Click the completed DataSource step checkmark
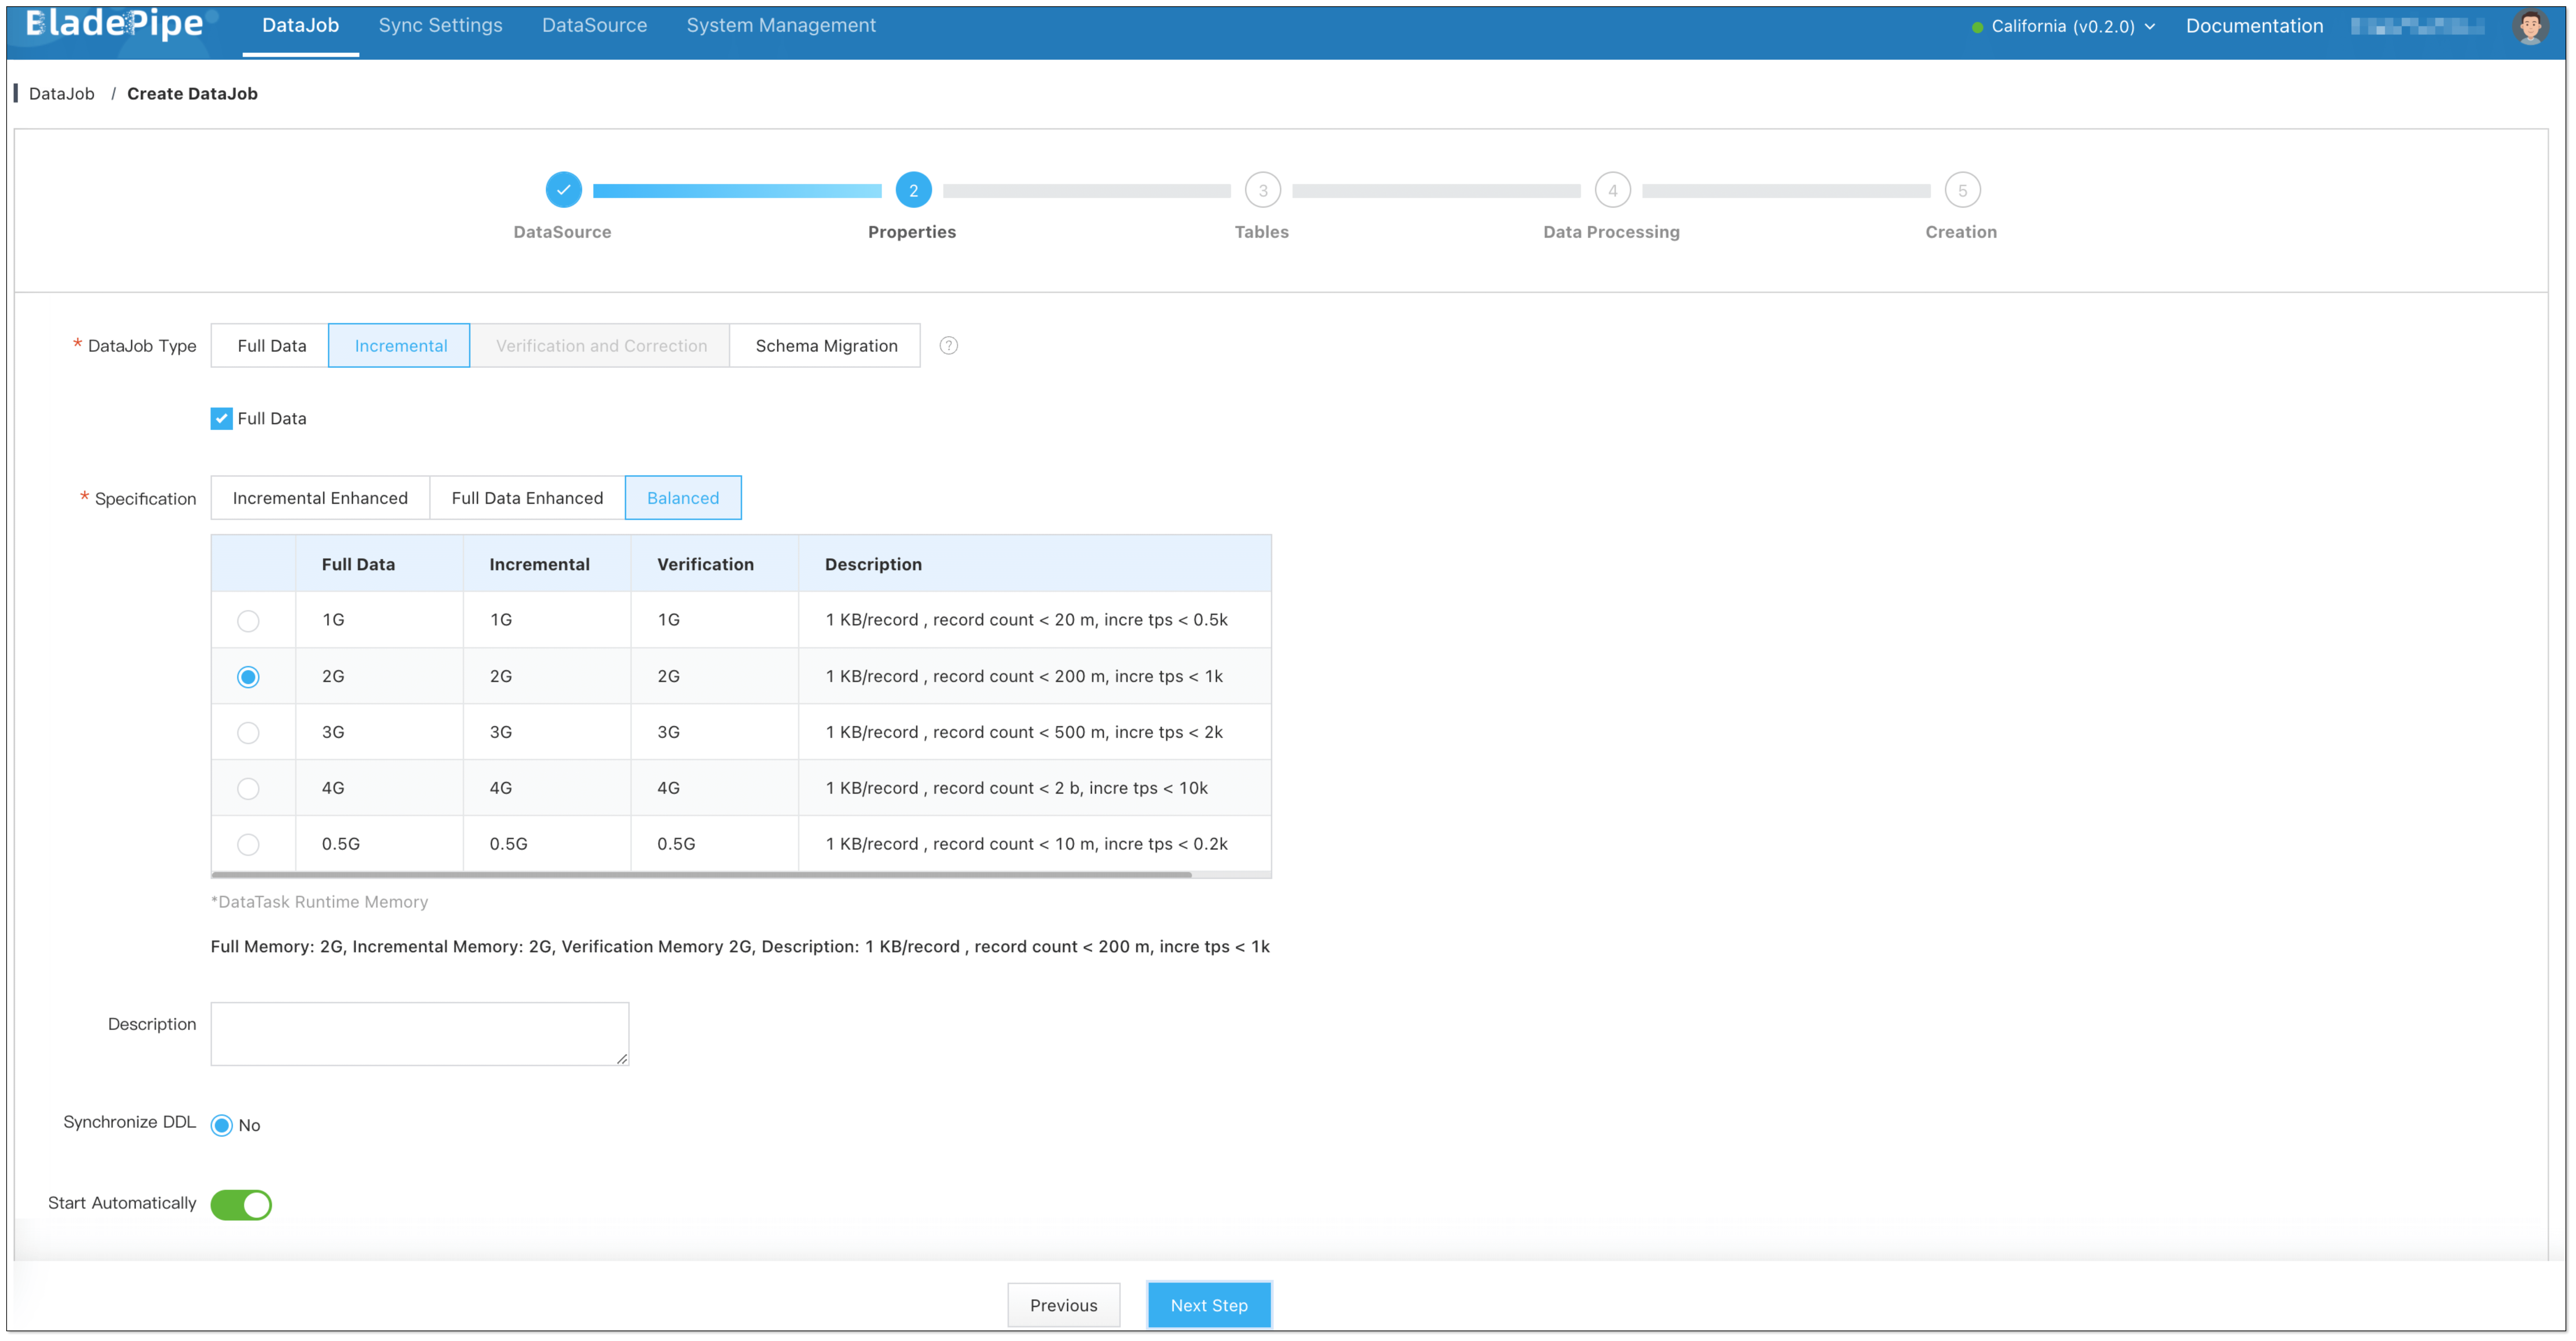The width and height of the screenshot is (2576, 1341). [563, 190]
